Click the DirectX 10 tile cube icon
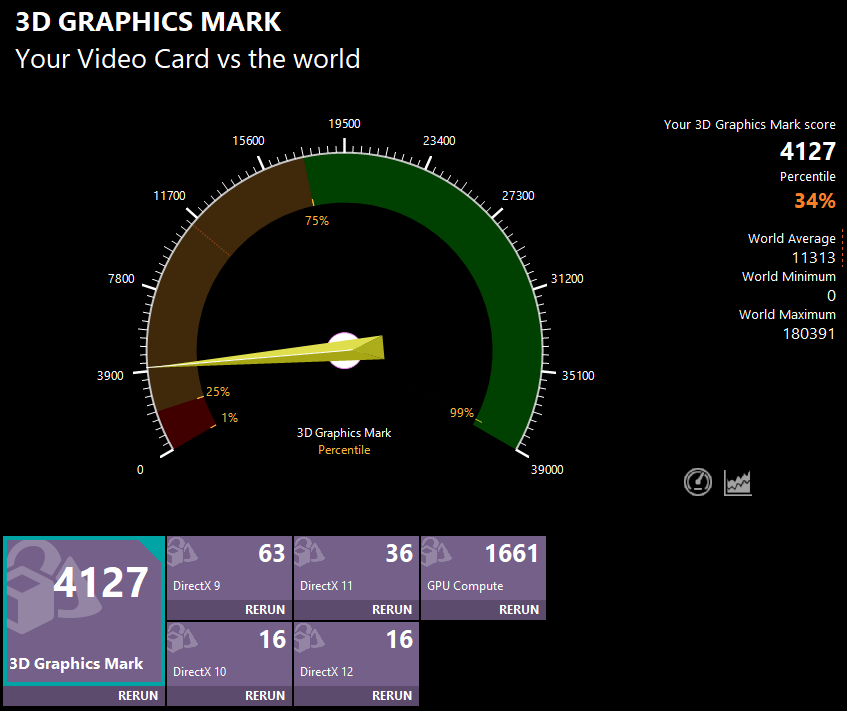This screenshot has width=847, height=711. tap(182, 639)
